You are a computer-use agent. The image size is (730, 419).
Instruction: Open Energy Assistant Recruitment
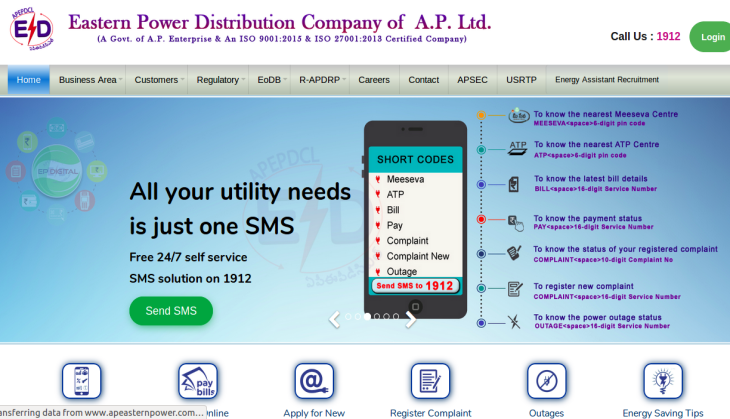607,80
